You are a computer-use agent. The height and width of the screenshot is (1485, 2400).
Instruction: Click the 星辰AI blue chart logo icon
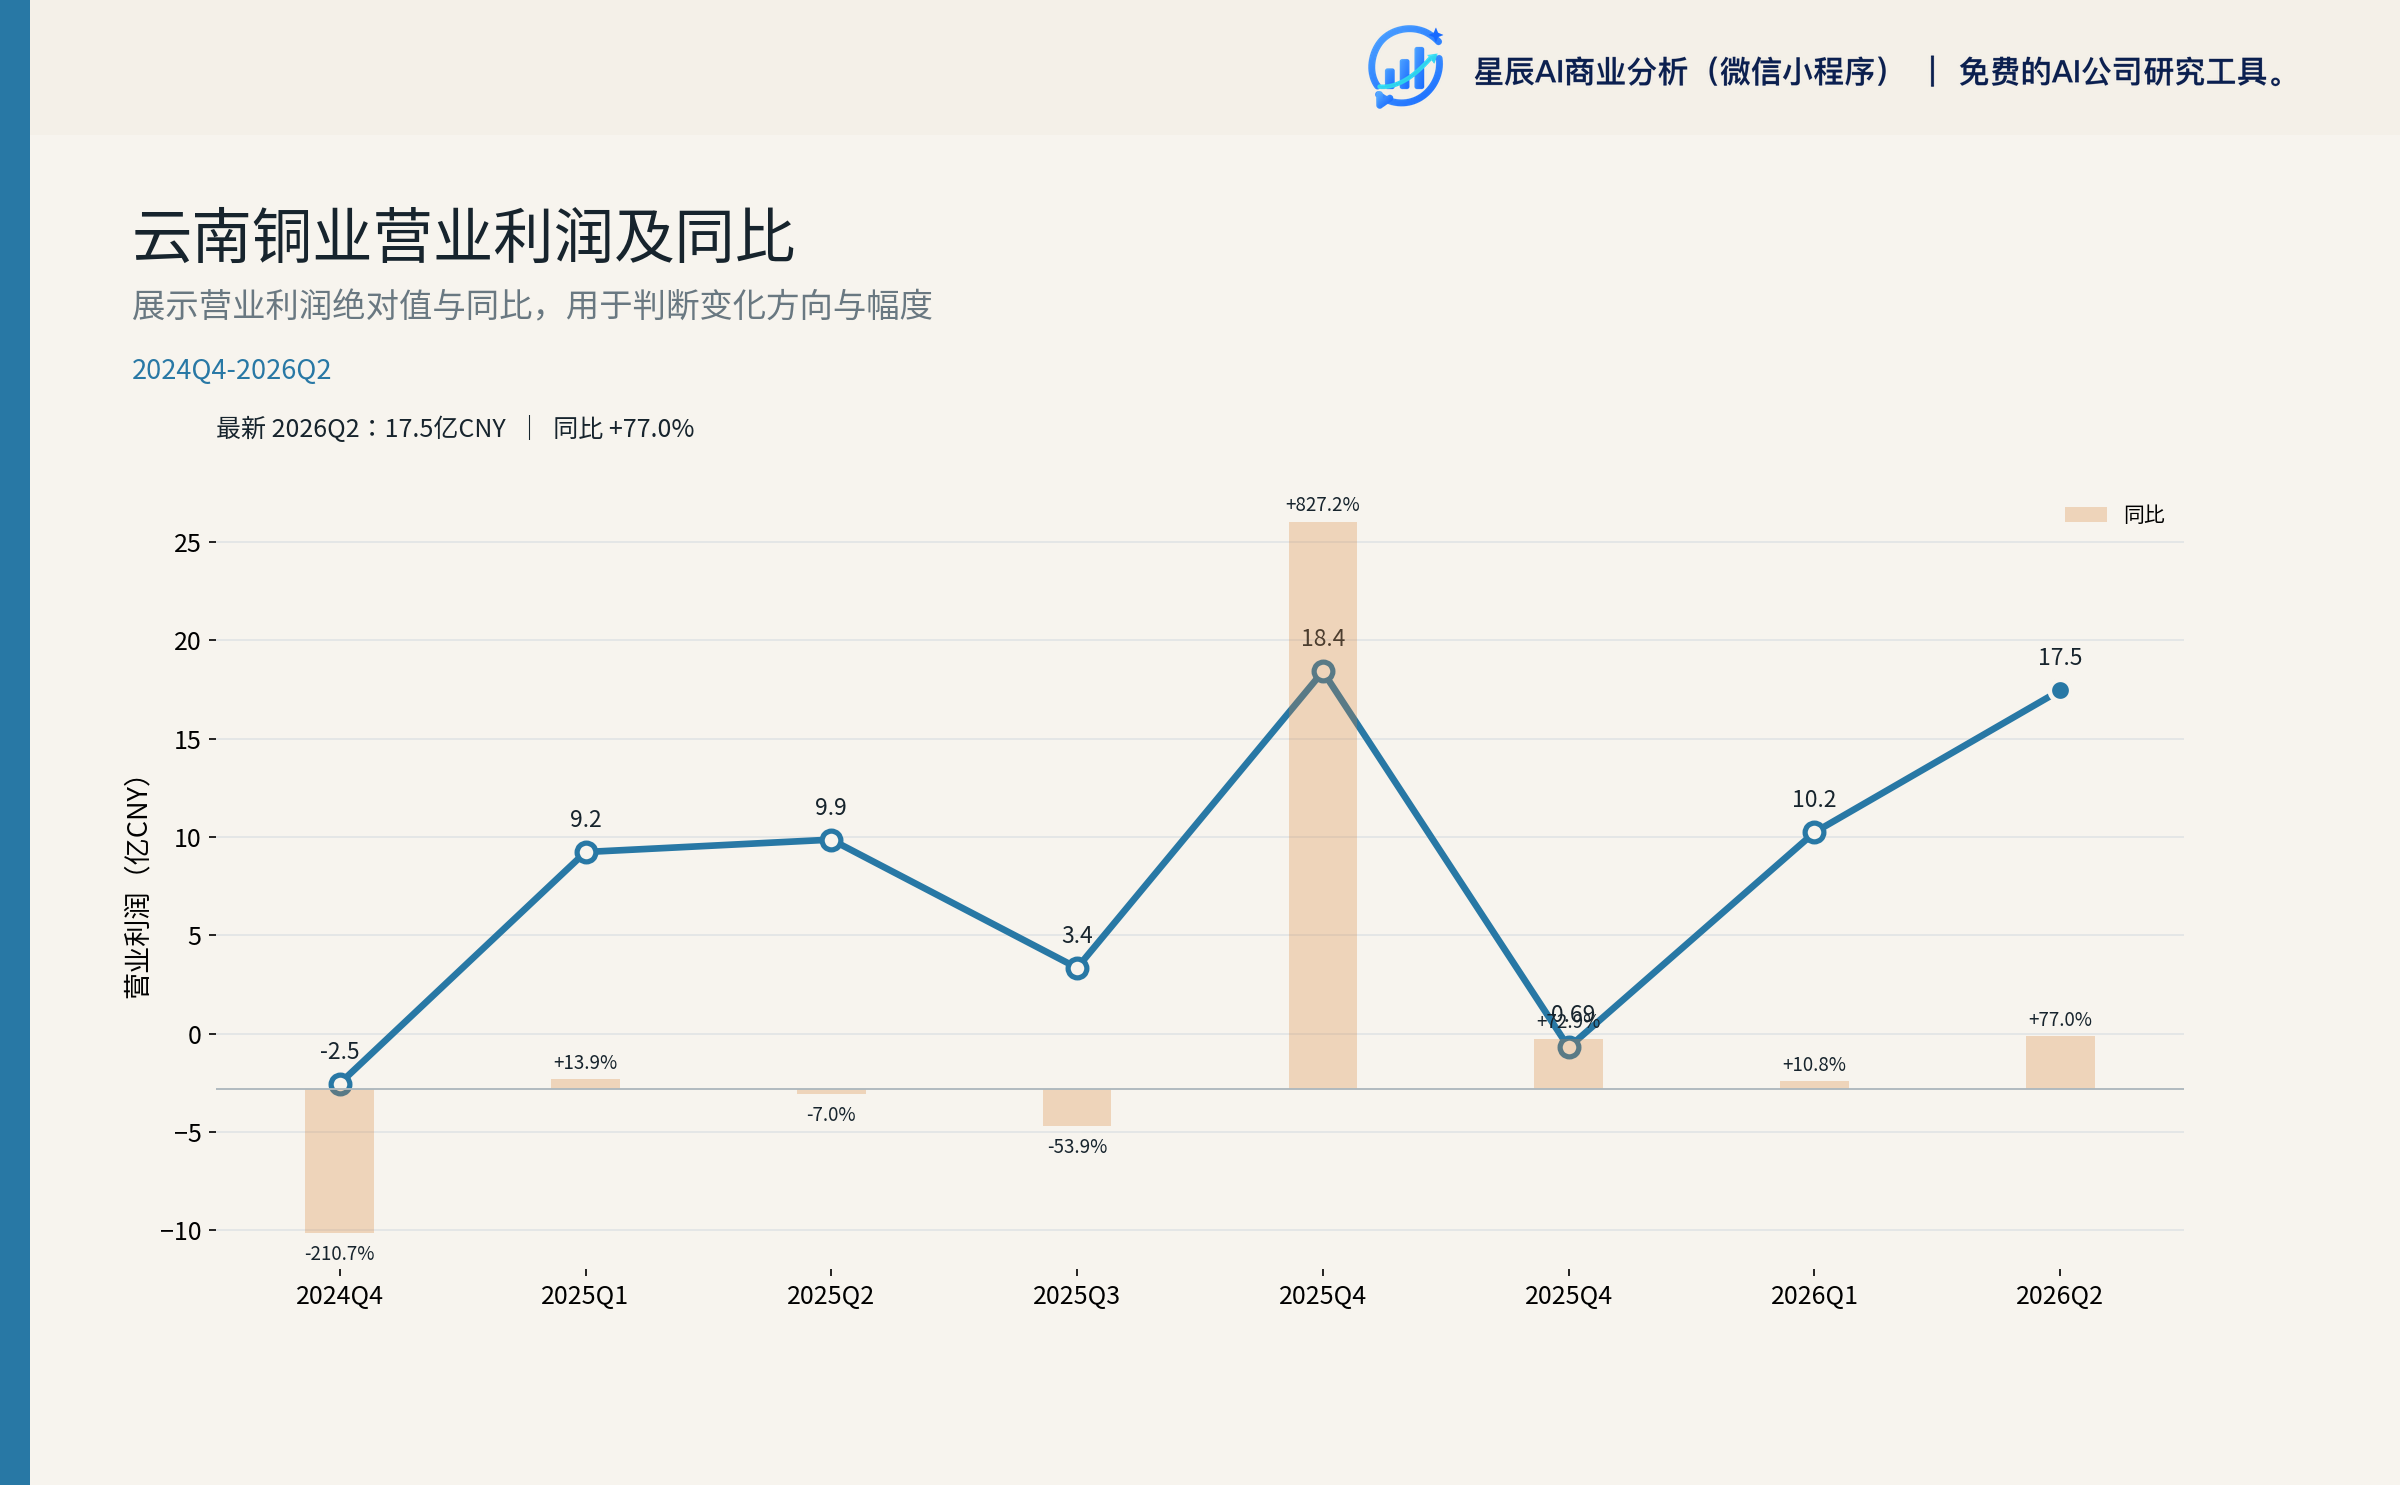(x=1405, y=67)
